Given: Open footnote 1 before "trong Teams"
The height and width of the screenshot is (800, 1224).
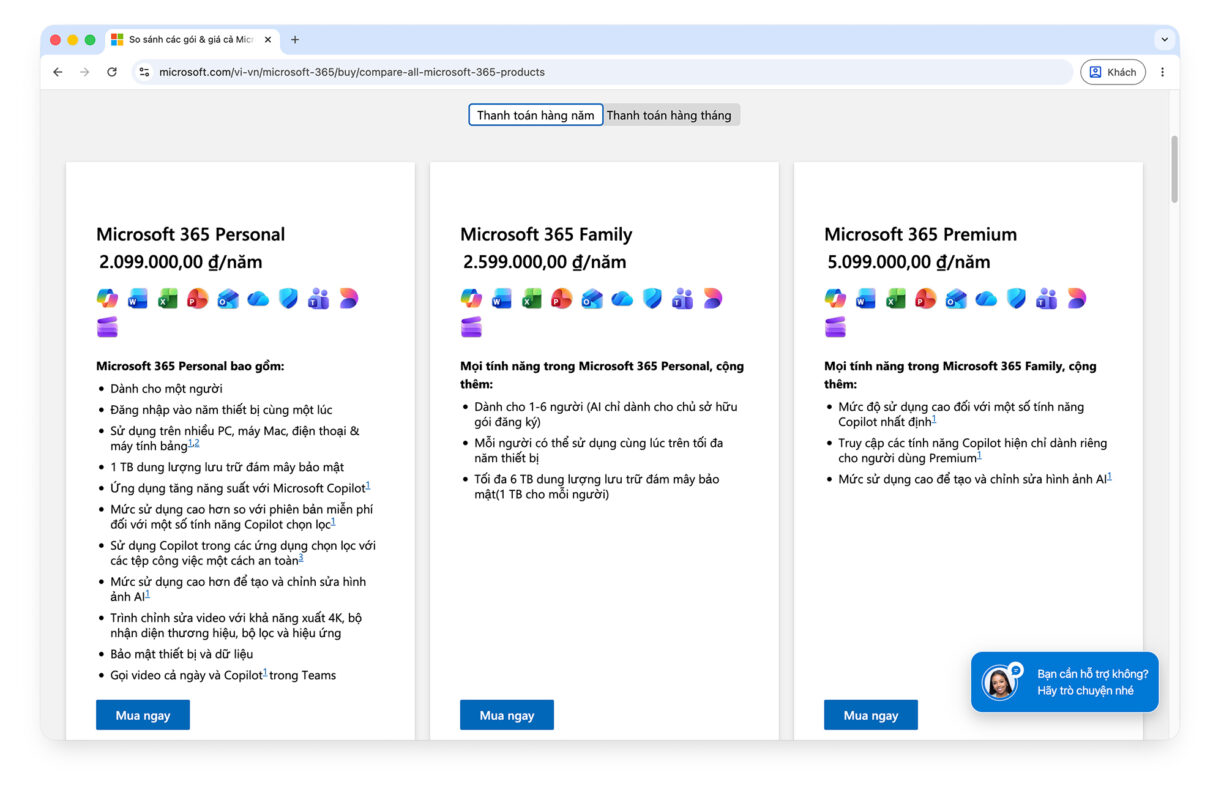Looking at the screenshot, I should click(x=265, y=672).
